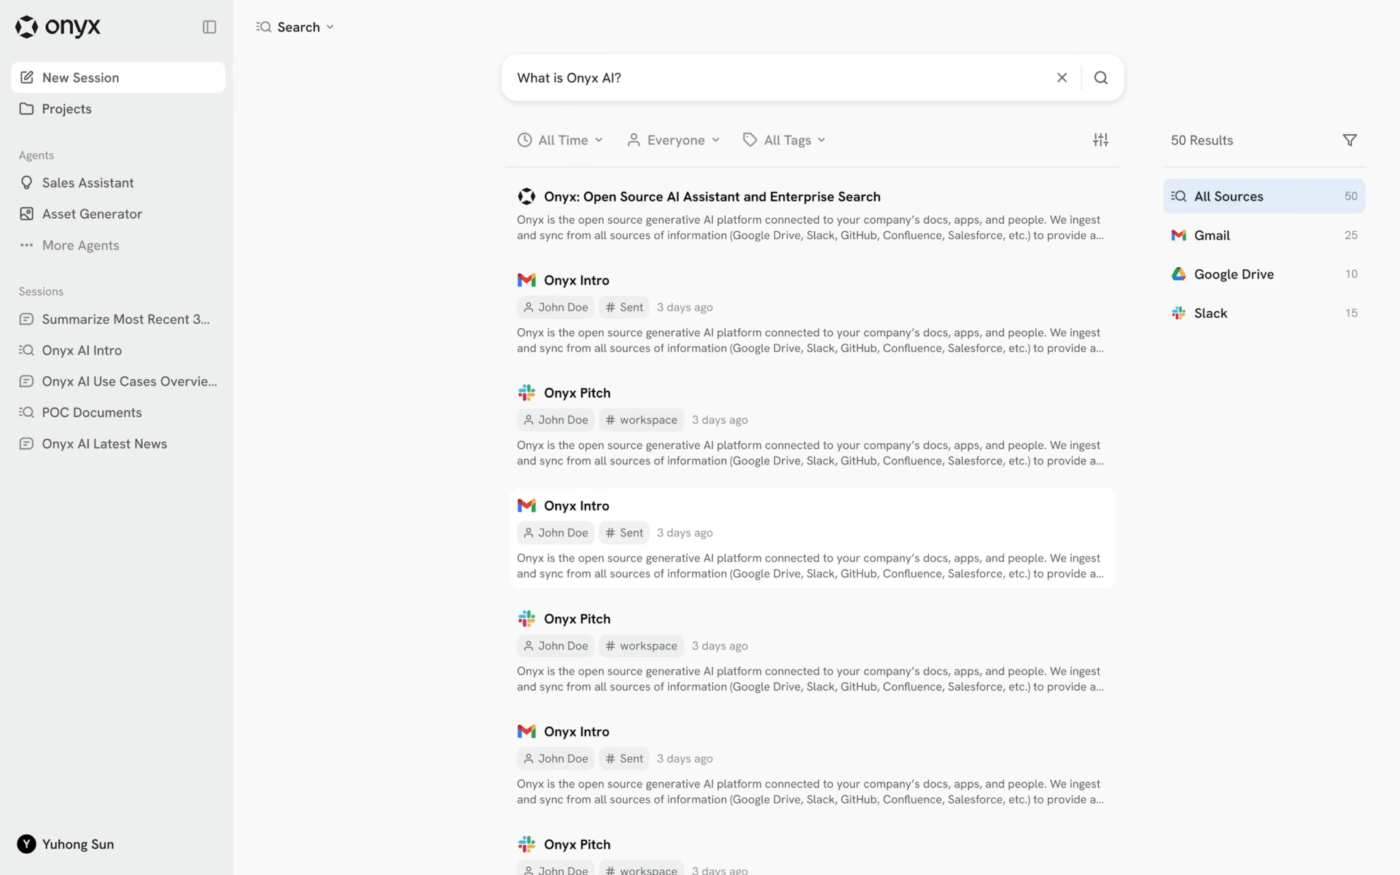Select the Asset Generator agent
Screen dimensions: 1400x875
tap(118, 214)
